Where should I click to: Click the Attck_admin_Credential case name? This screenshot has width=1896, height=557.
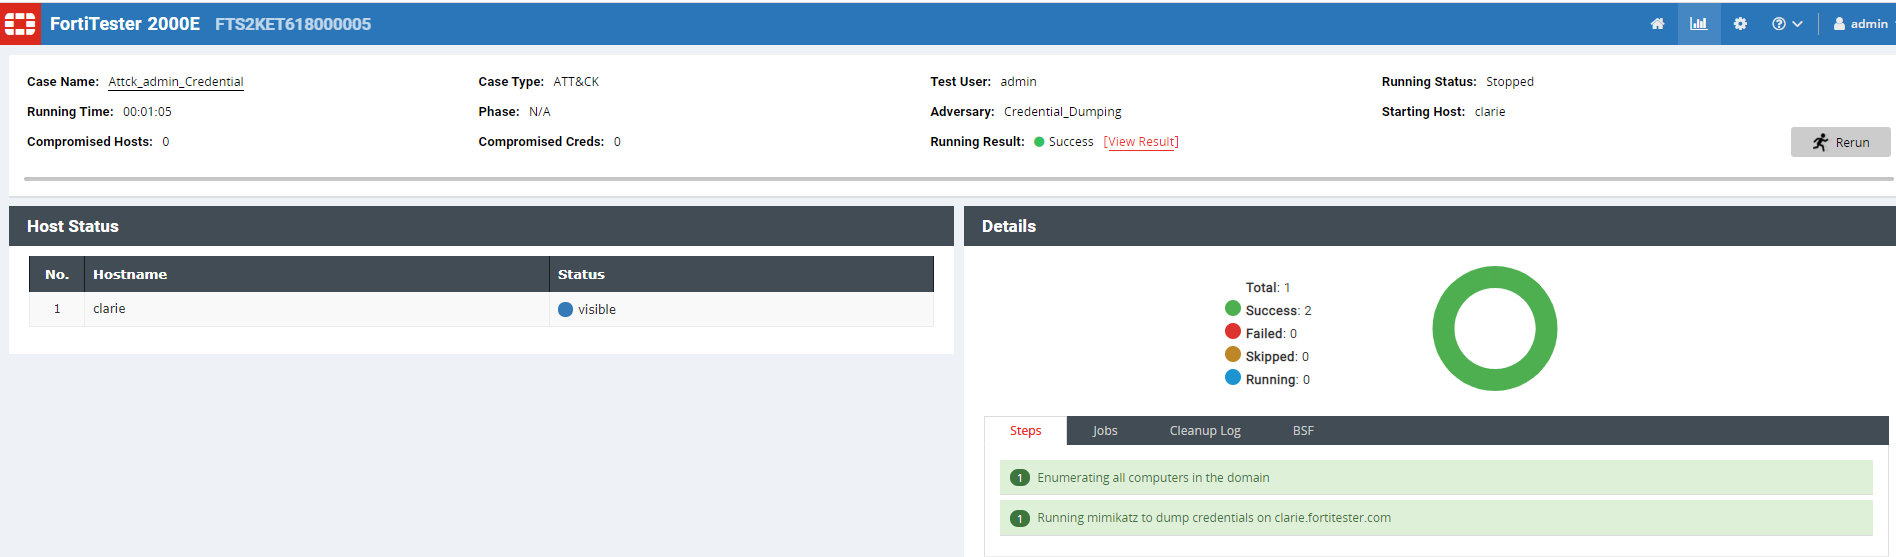click(x=176, y=82)
